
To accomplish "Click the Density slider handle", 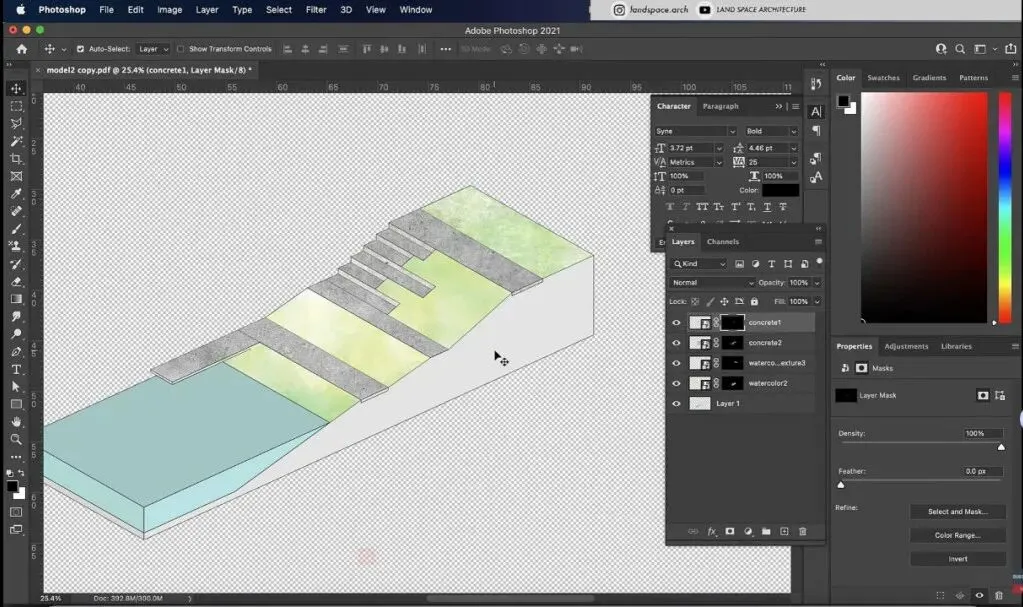I will [x=1001, y=447].
